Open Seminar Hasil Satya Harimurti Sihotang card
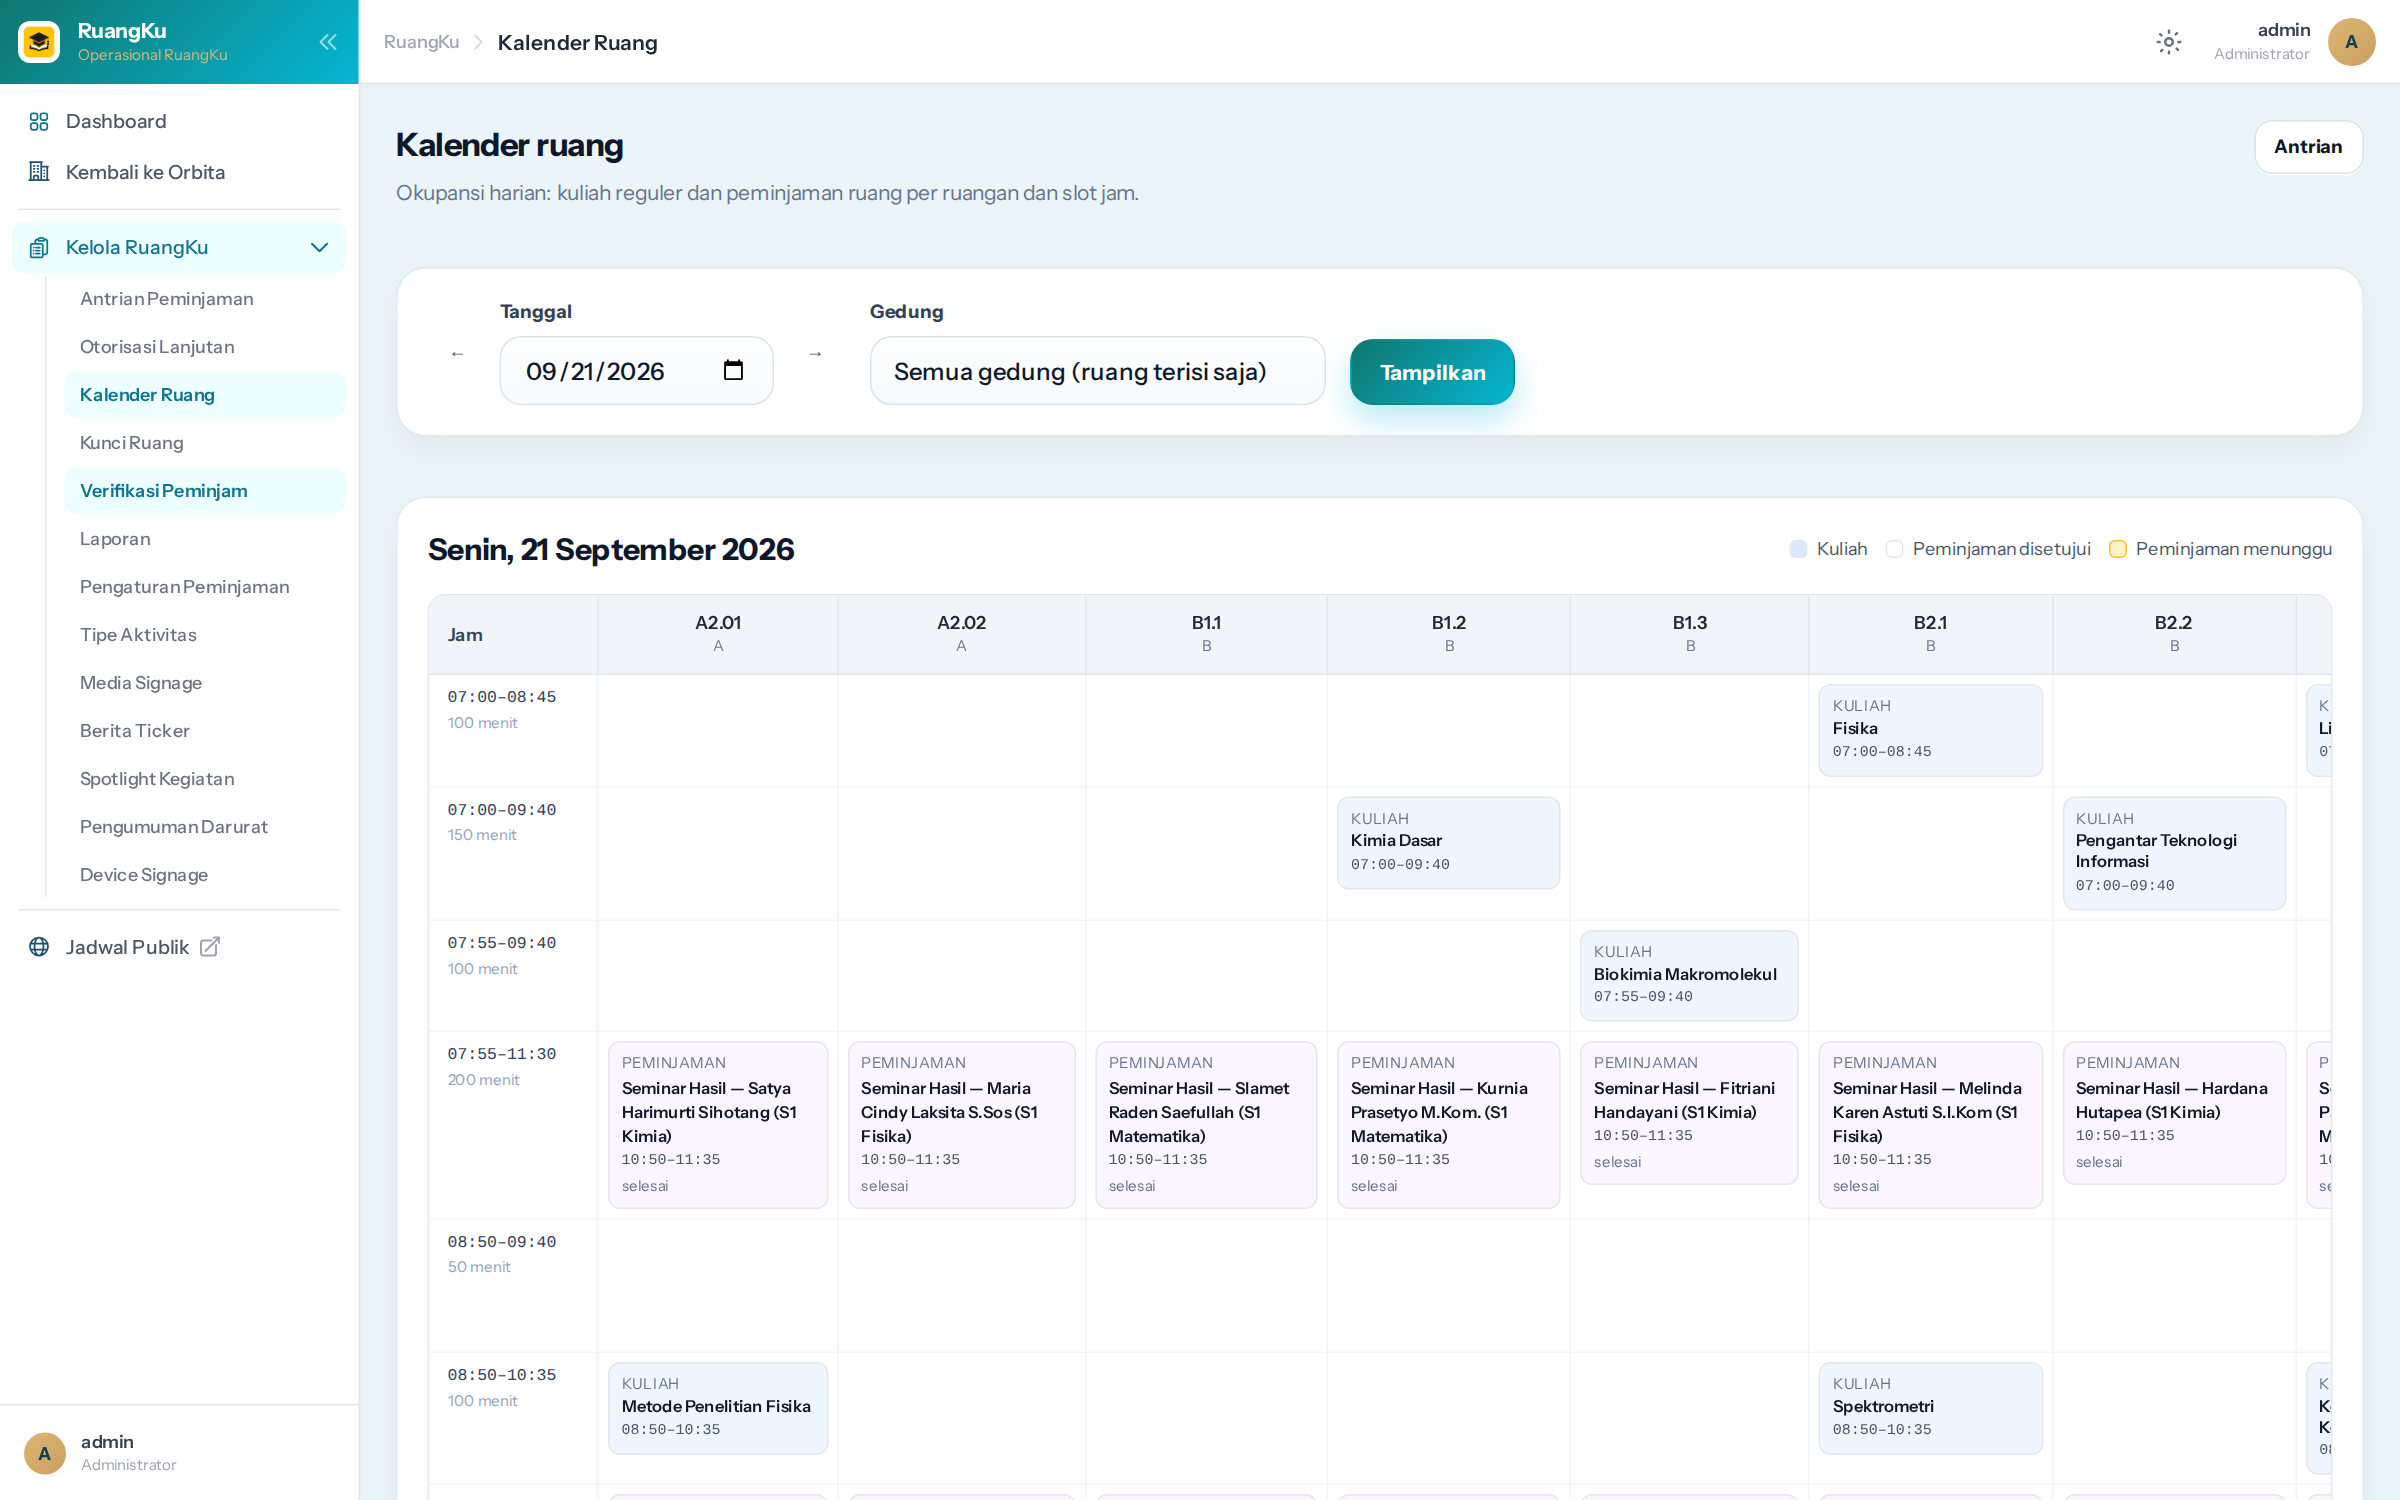 coord(718,1125)
